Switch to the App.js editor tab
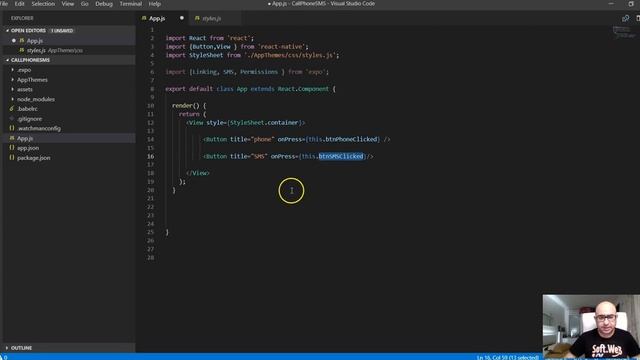 pyautogui.click(x=162, y=18)
